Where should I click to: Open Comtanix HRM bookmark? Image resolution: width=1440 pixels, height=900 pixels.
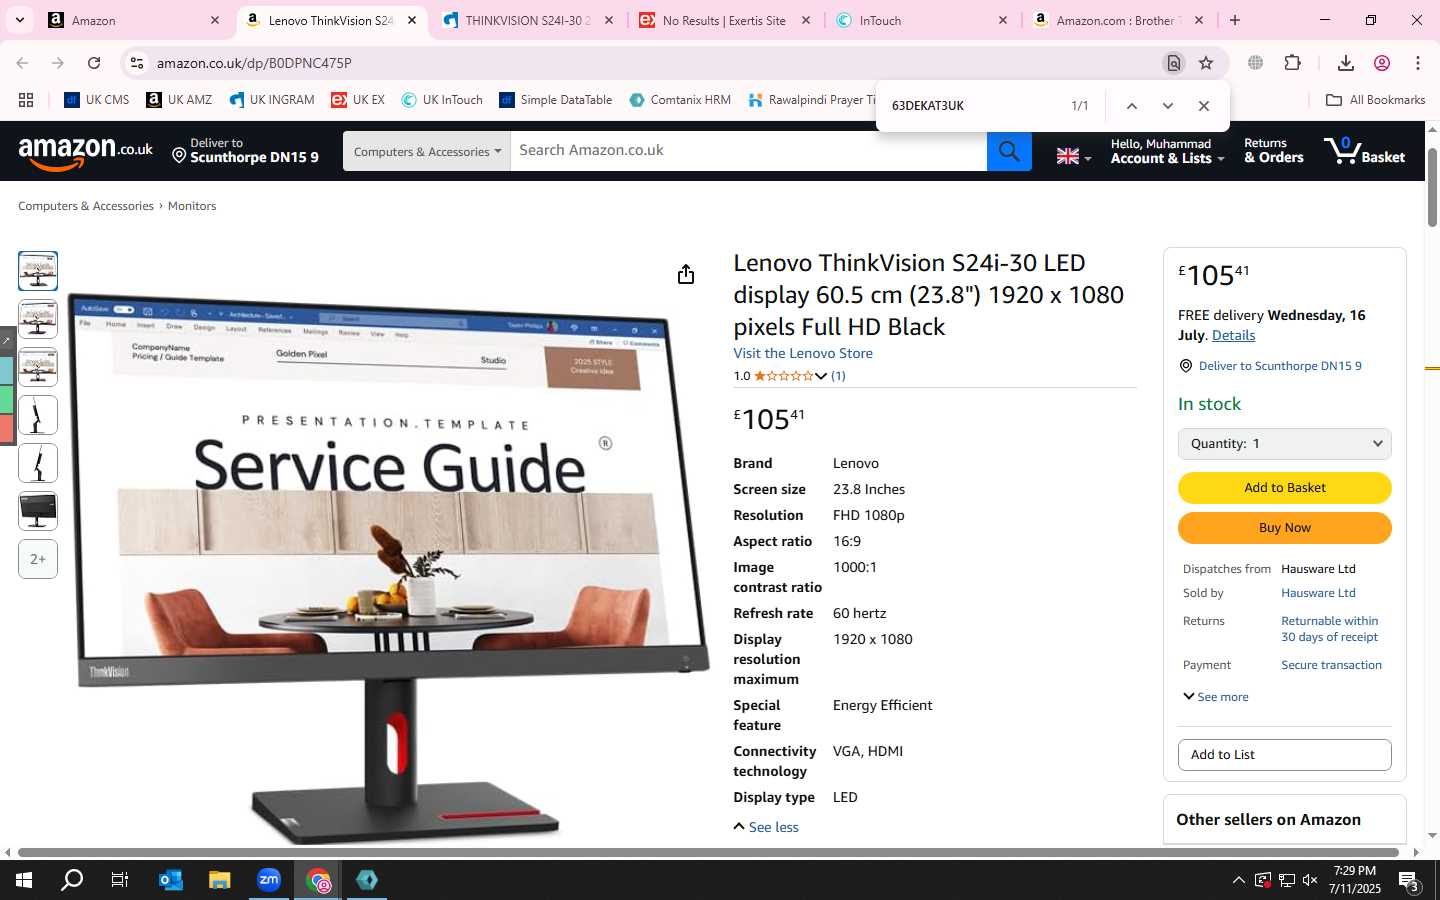coord(680,100)
